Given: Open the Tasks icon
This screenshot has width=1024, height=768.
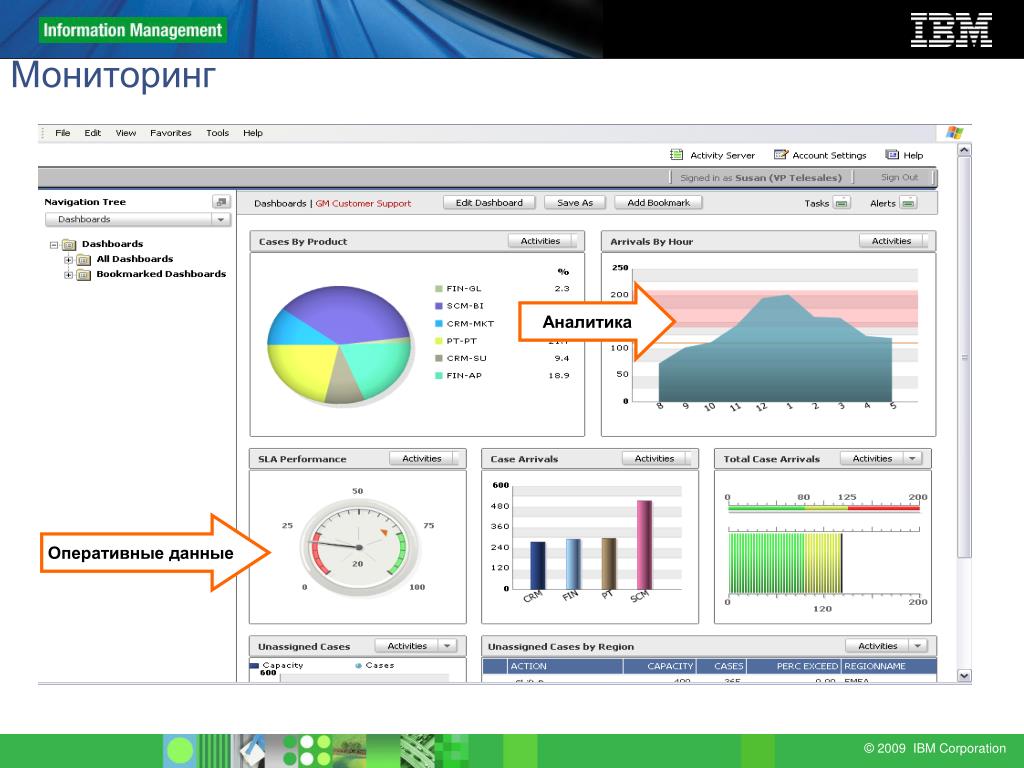Looking at the screenshot, I should coord(842,203).
